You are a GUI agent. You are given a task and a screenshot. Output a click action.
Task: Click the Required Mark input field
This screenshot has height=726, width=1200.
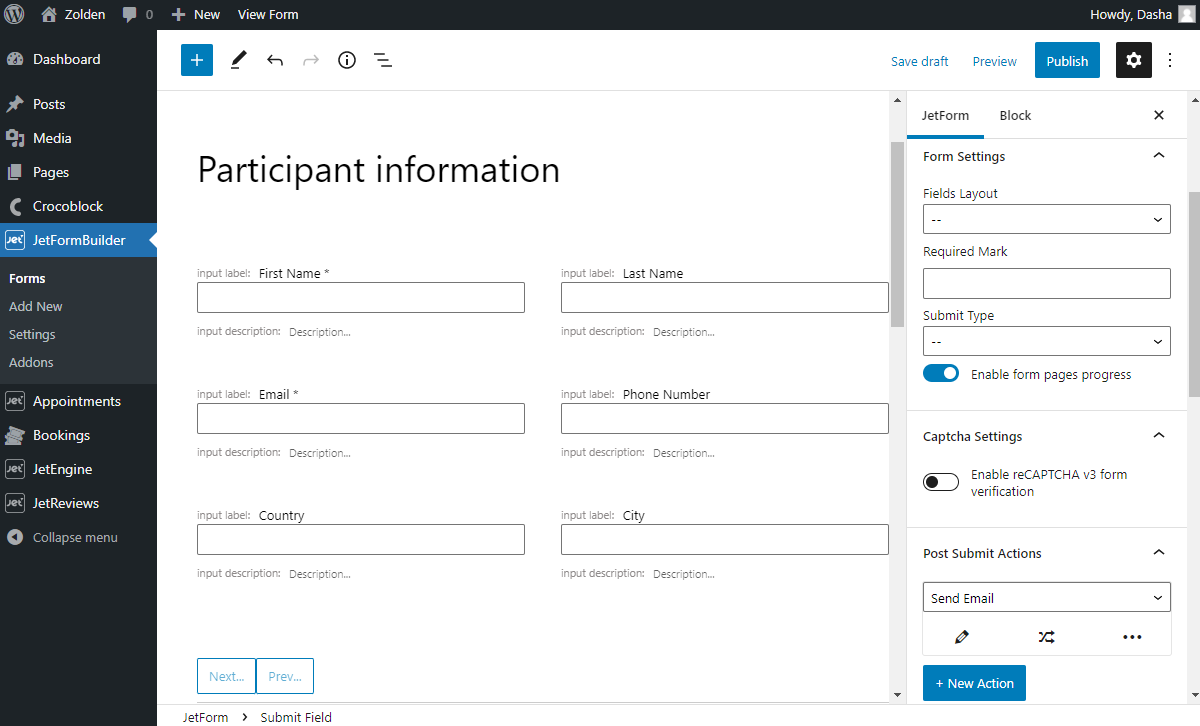tap(1046, 283)
